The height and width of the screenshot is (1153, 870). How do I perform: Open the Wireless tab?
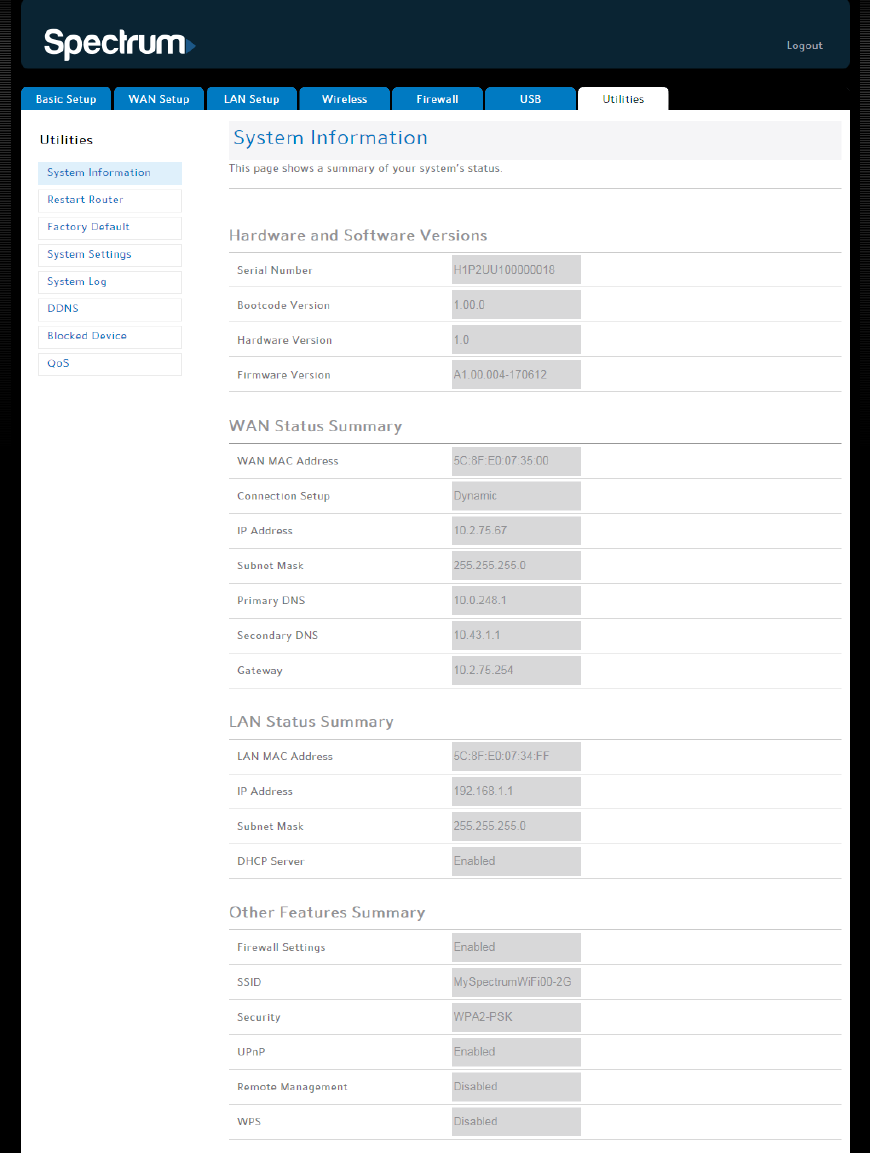[344, 99]
